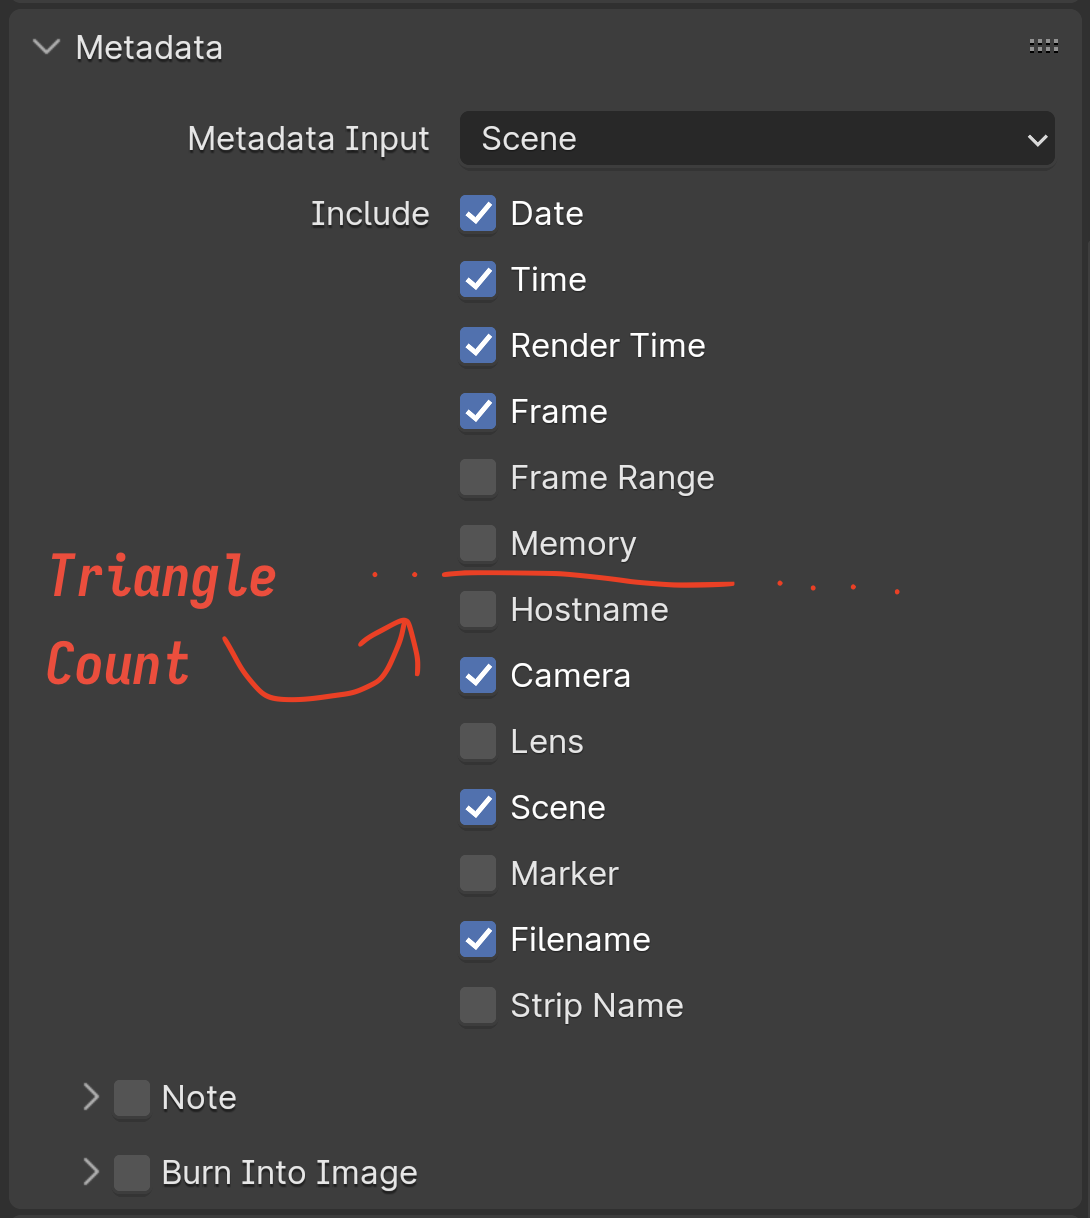The width and height of the screenshot is (1090, 1218).
Task: Disable Render Time metadata
Action: (x=478, y=345)
